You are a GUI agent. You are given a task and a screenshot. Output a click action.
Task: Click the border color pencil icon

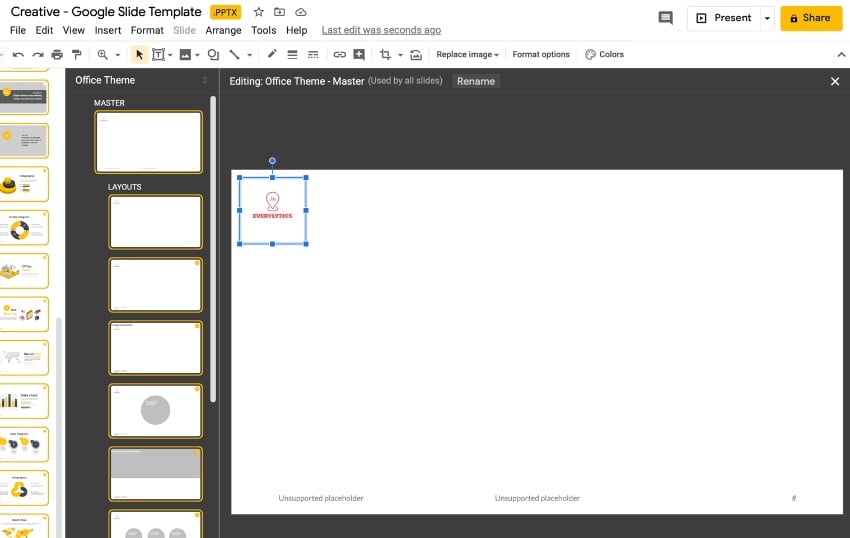272,55
